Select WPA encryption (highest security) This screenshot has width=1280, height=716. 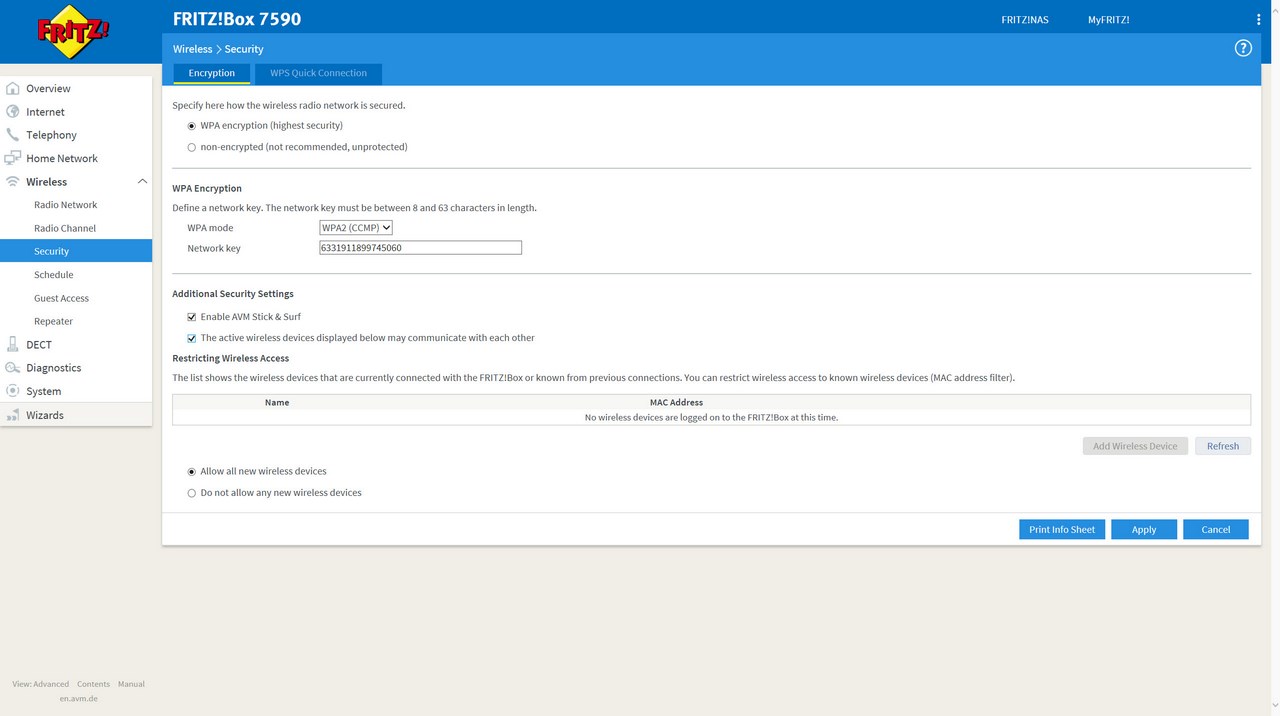point(192,126)
